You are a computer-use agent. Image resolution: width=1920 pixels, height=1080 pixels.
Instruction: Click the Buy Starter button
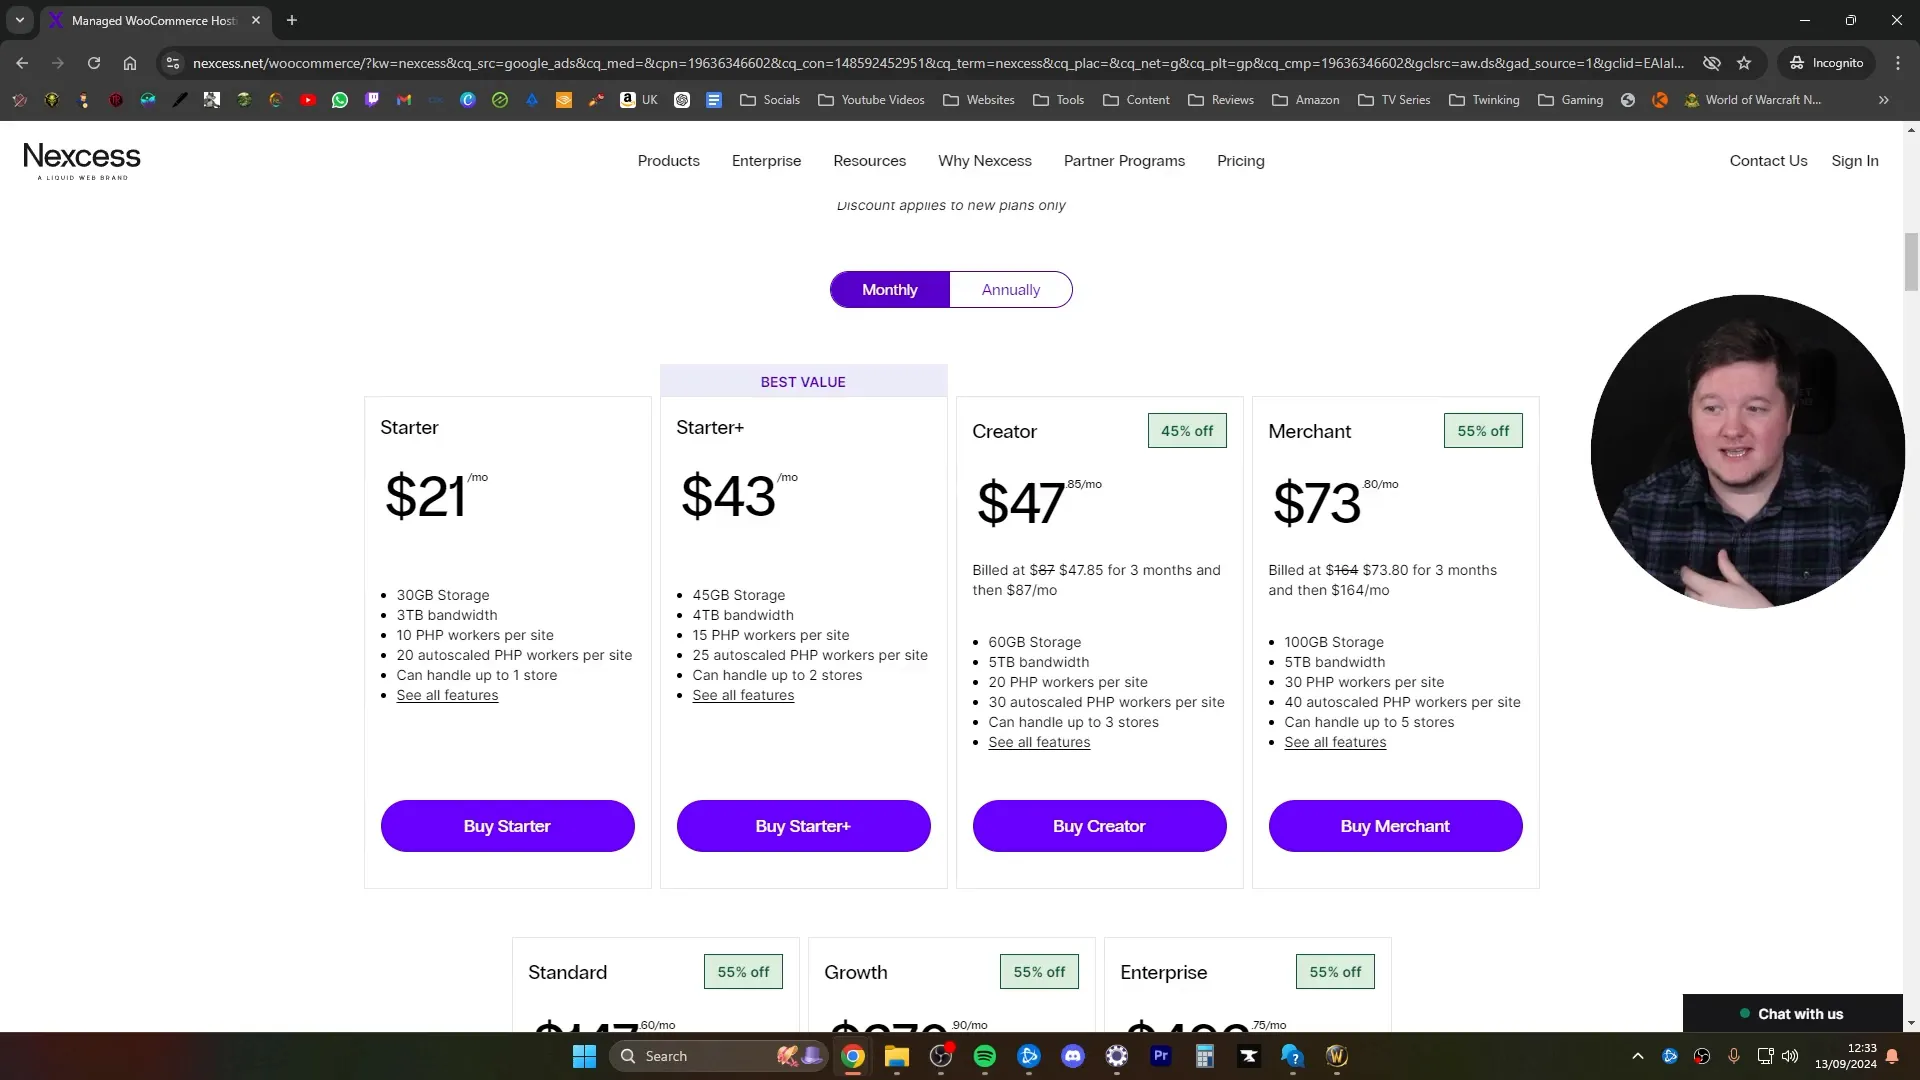pos(508,826)
